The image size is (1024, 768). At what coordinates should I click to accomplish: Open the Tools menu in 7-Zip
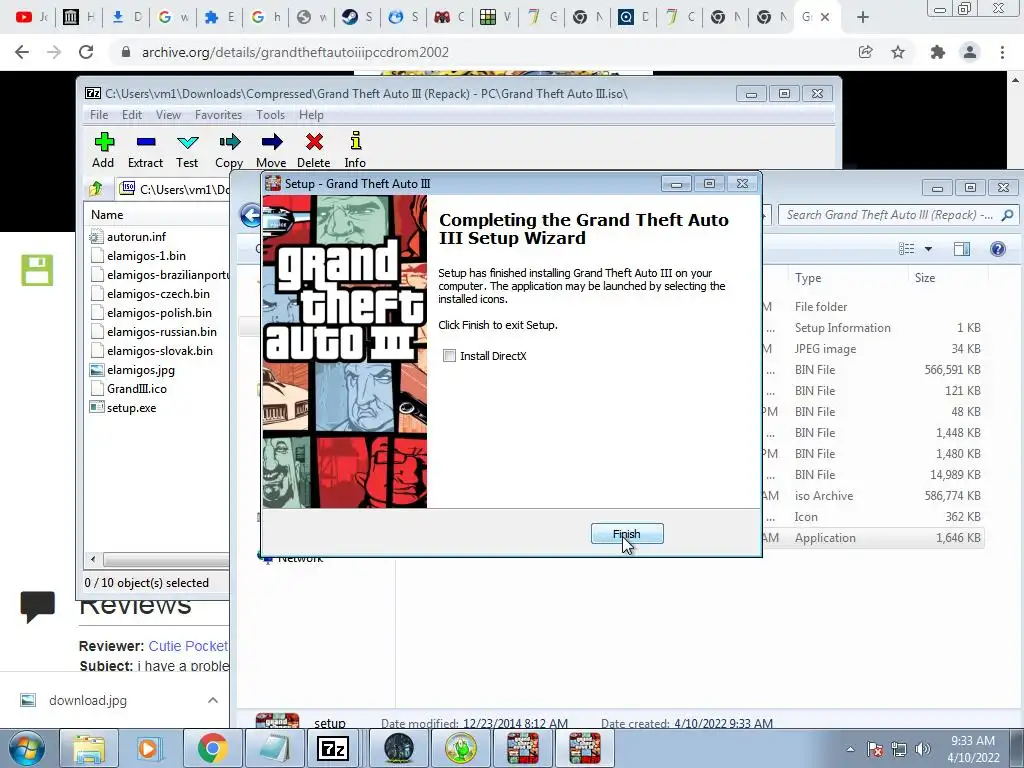pyautogui.click(x=270, y=115)
